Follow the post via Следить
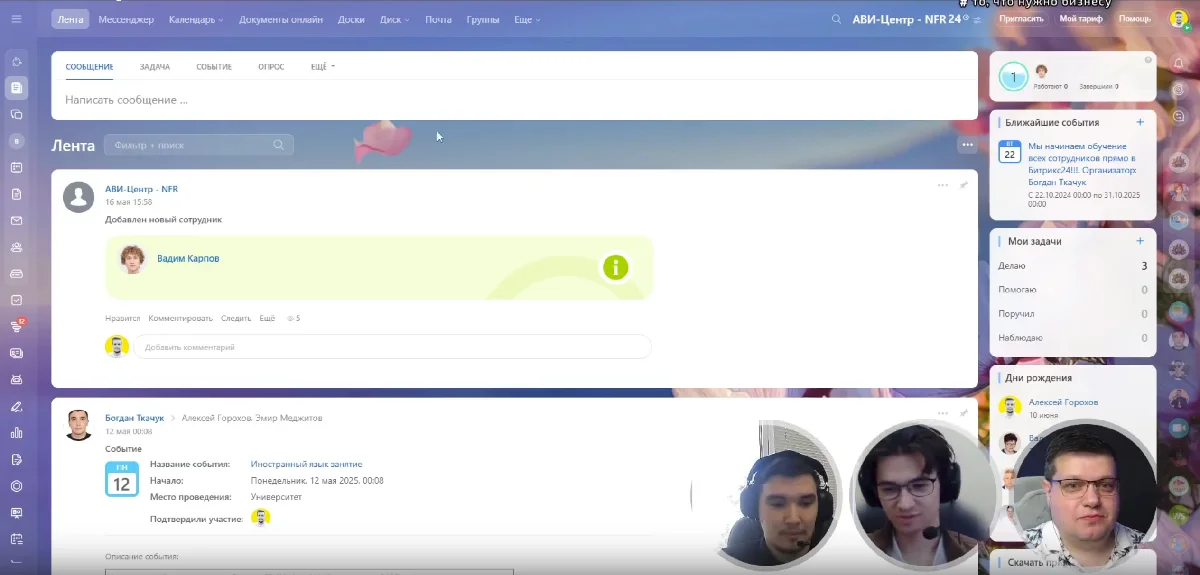This screenshot has height=575, width=1200. pos(236,318)
